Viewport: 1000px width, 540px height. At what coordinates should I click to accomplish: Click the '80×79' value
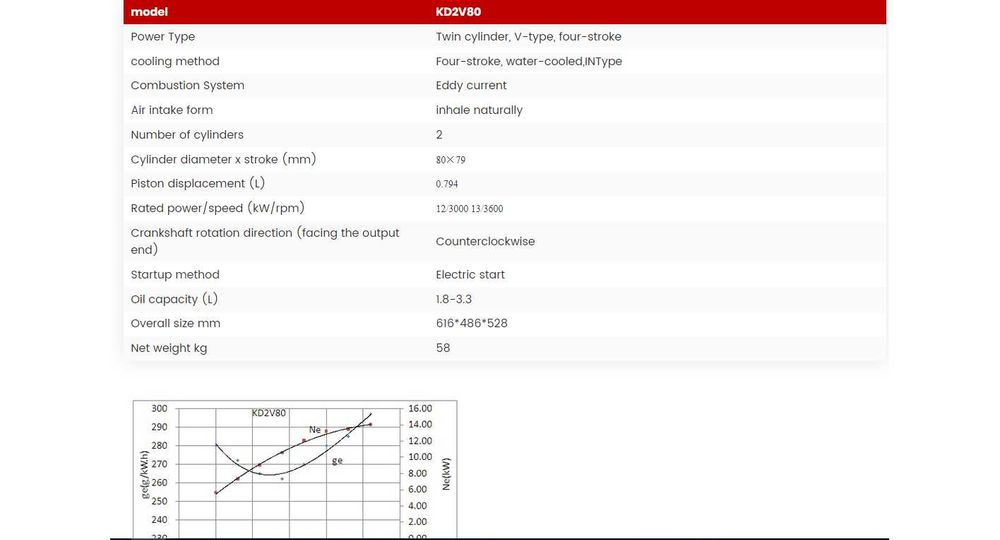coord(450,159)
